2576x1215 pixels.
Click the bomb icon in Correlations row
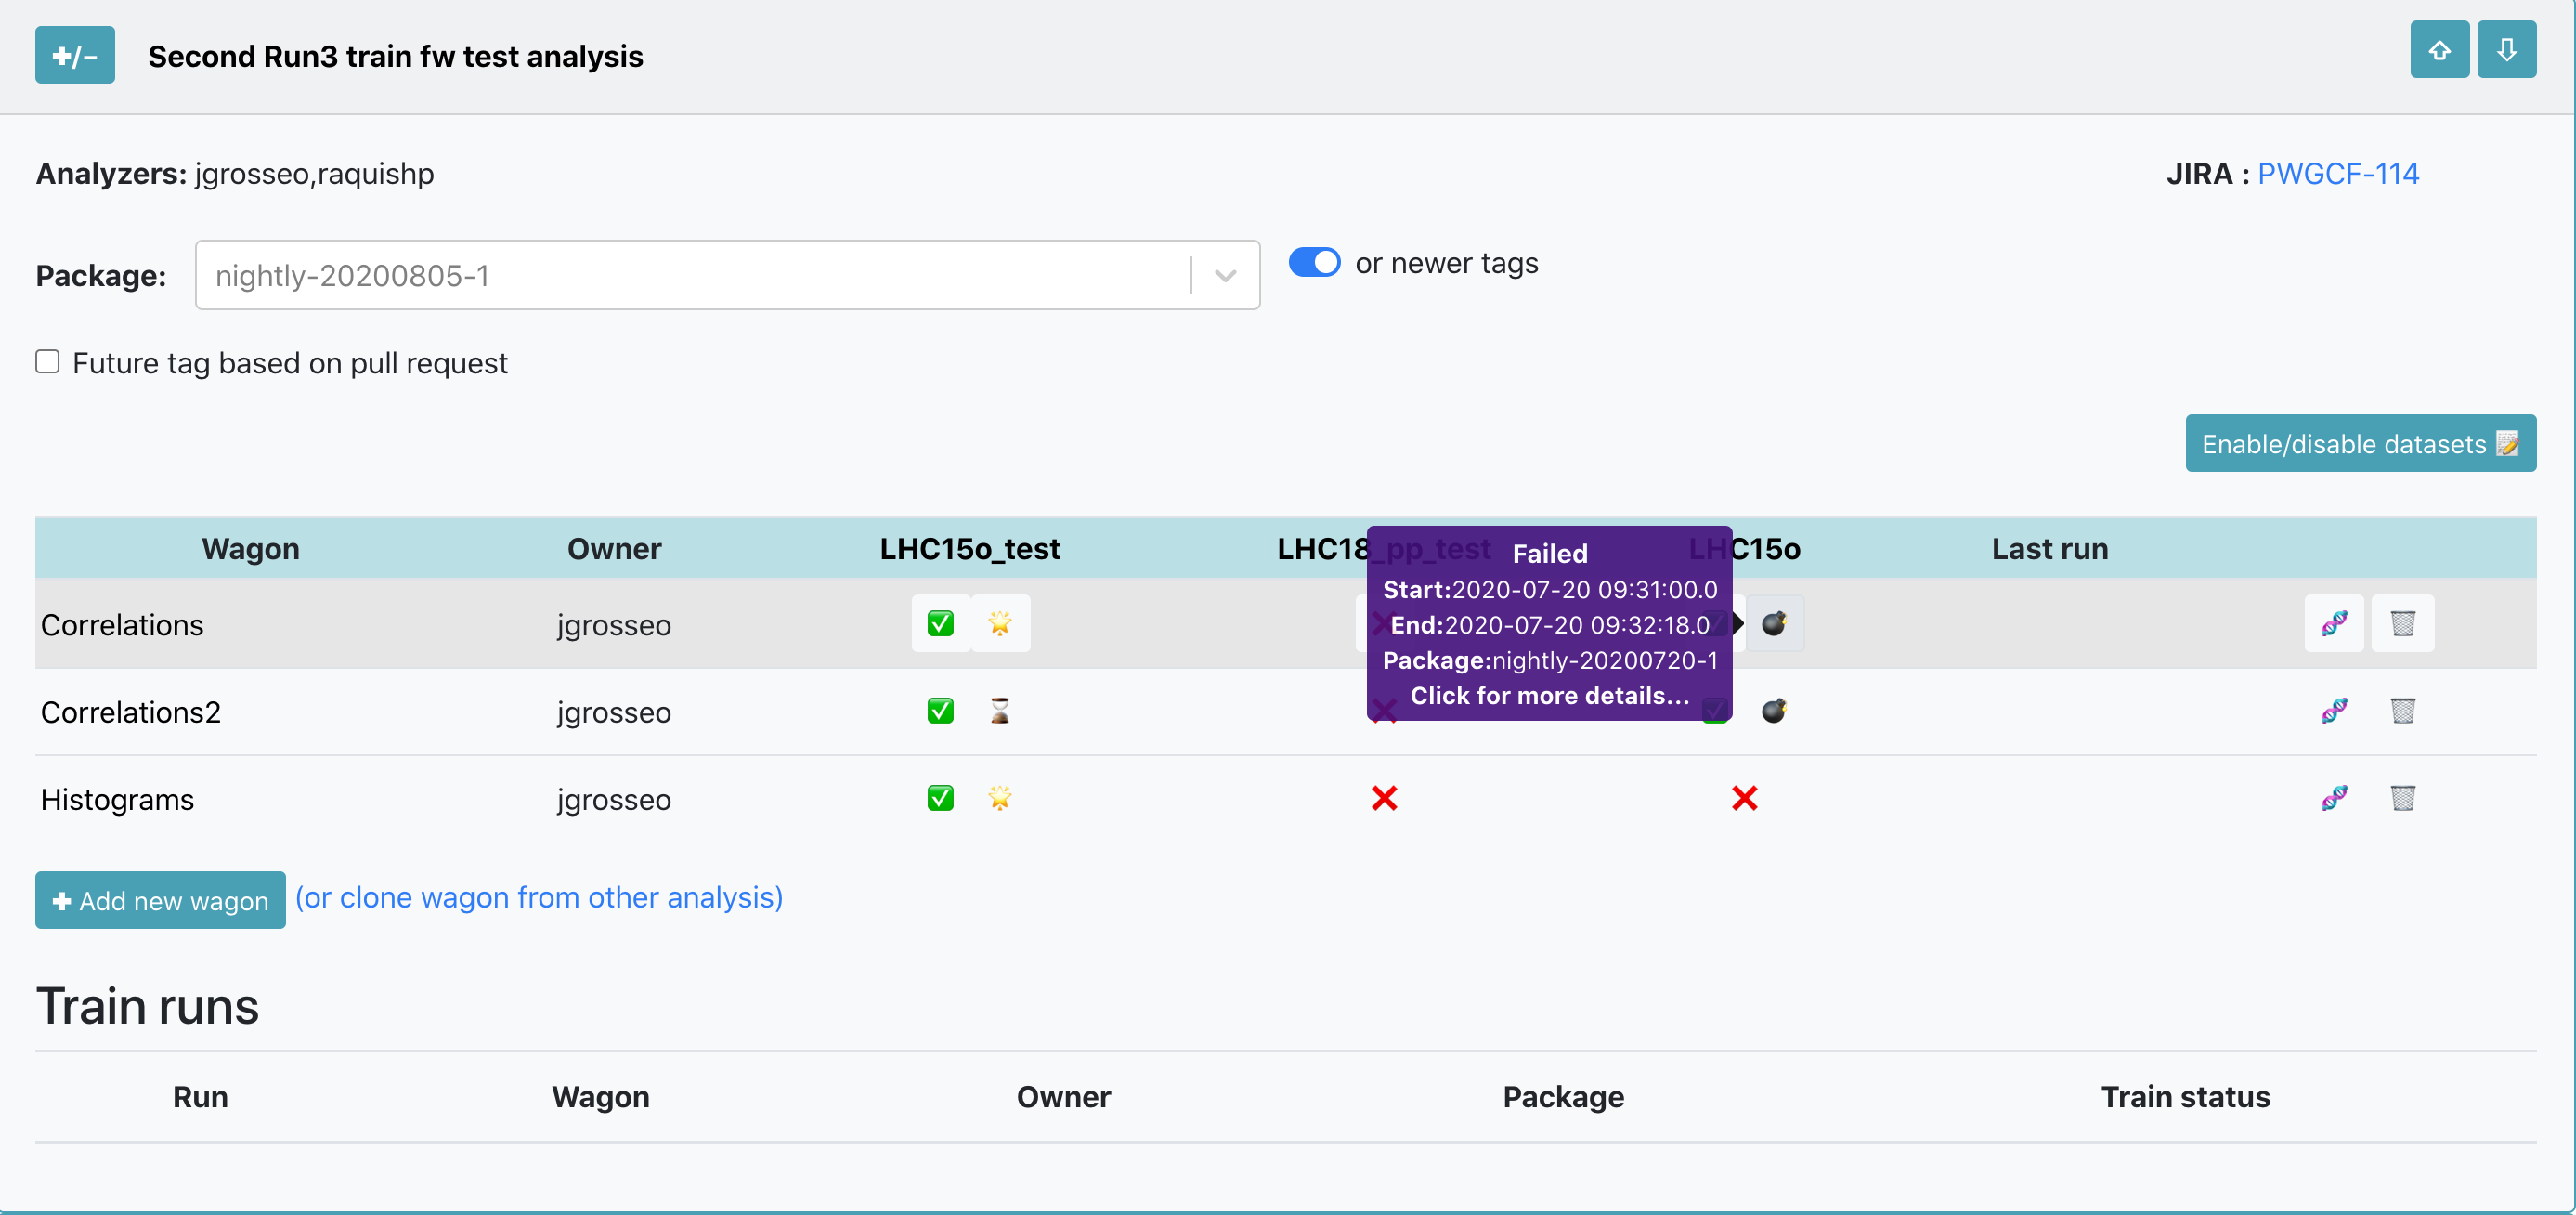pyautogui.click(x=1774, y=624)
